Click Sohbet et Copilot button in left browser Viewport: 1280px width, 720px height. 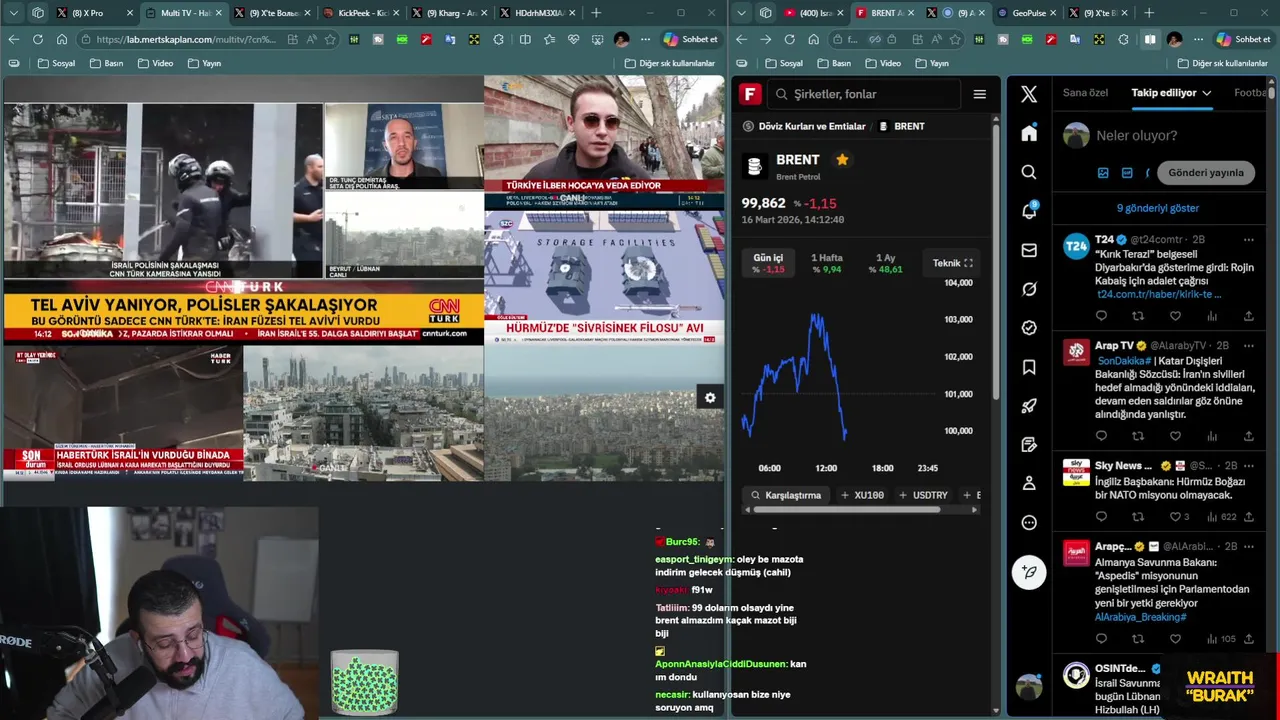[x=691, y=39]
